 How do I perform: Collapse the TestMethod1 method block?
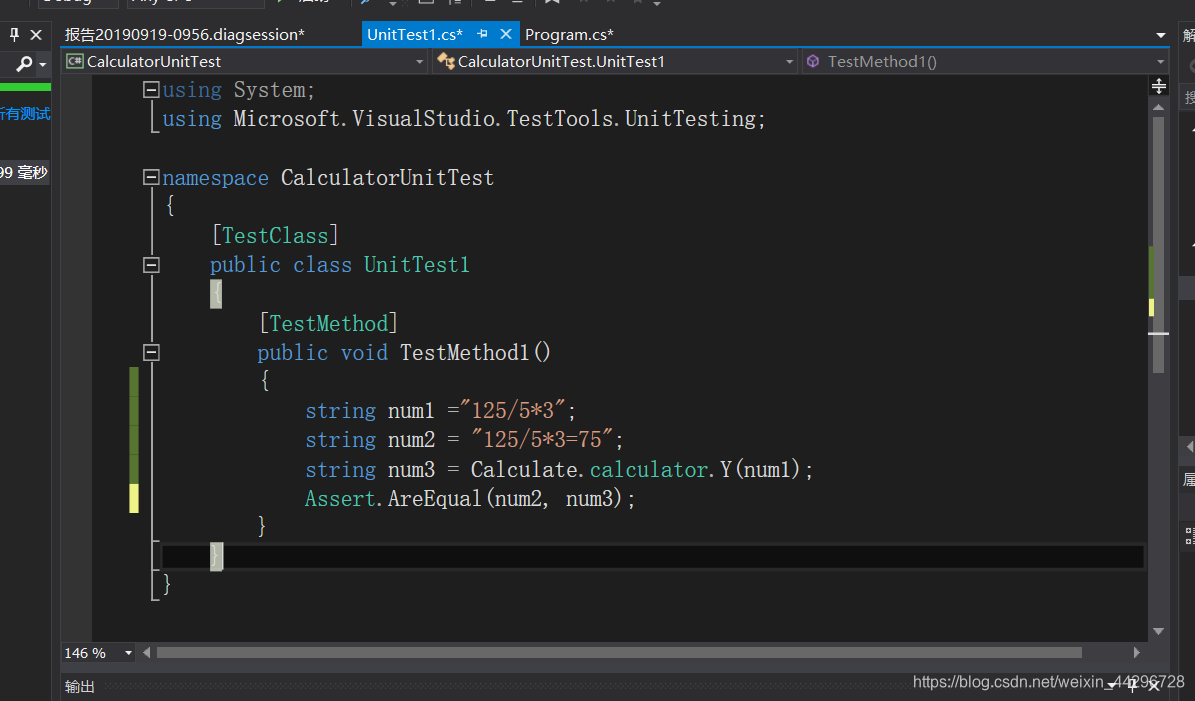pyautogui.click(x=151, y=353)
